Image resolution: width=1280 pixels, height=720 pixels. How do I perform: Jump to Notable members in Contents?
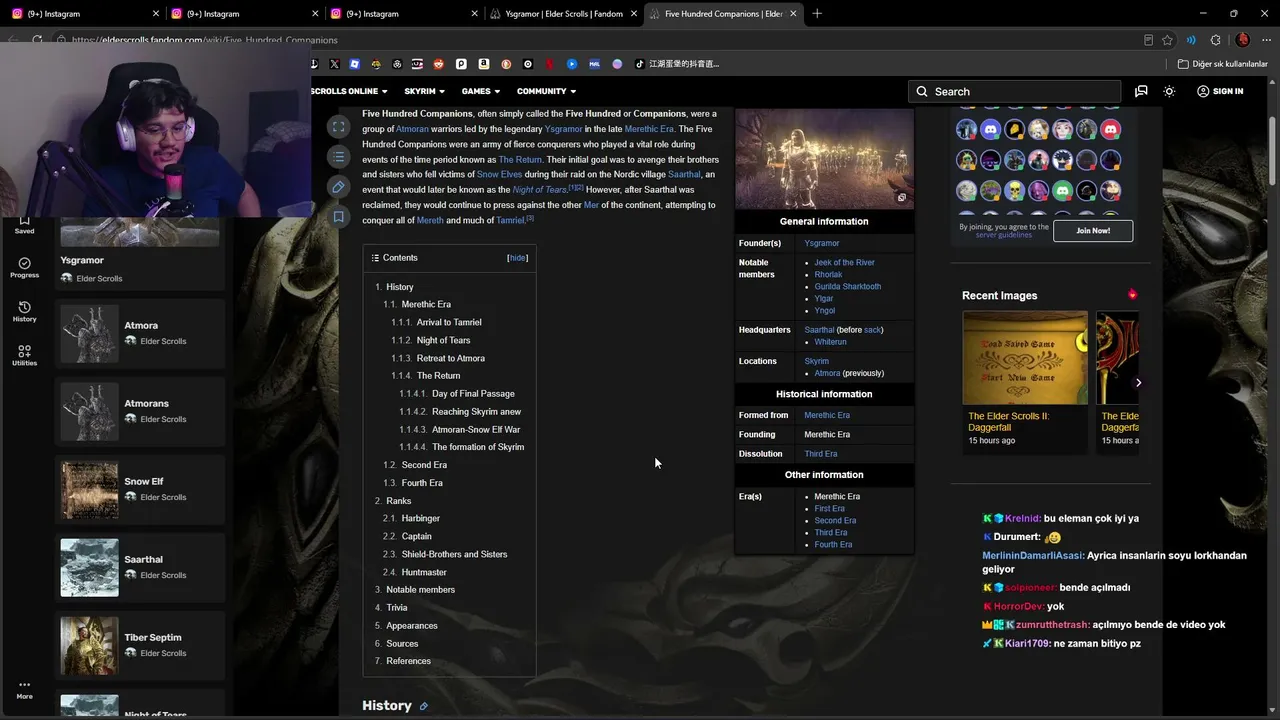(x=420, y=590)
